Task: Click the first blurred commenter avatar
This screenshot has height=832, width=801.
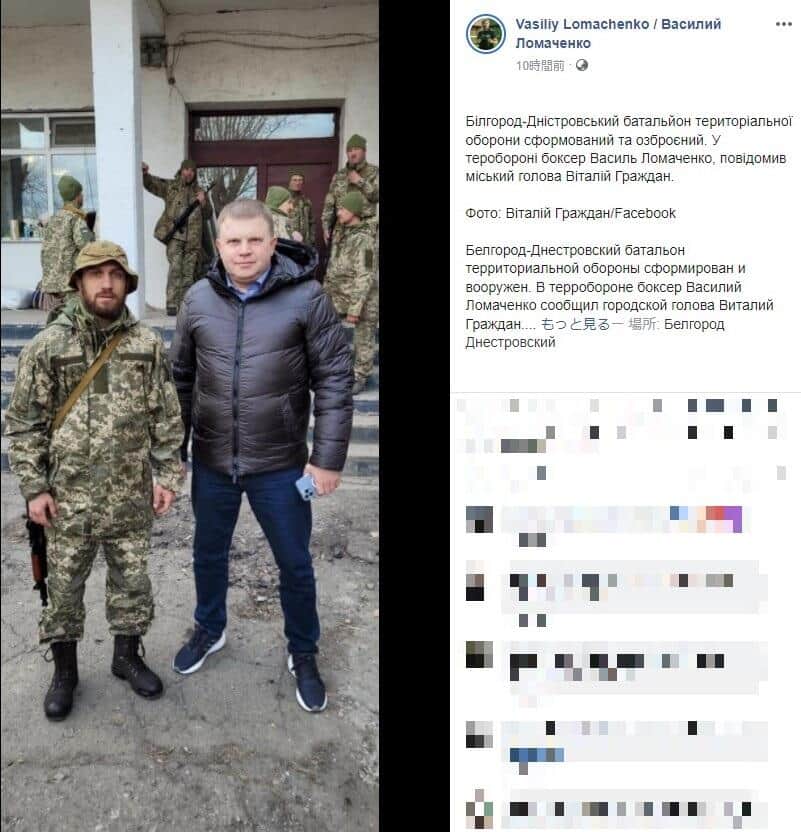Action: [x=479, y=519]
